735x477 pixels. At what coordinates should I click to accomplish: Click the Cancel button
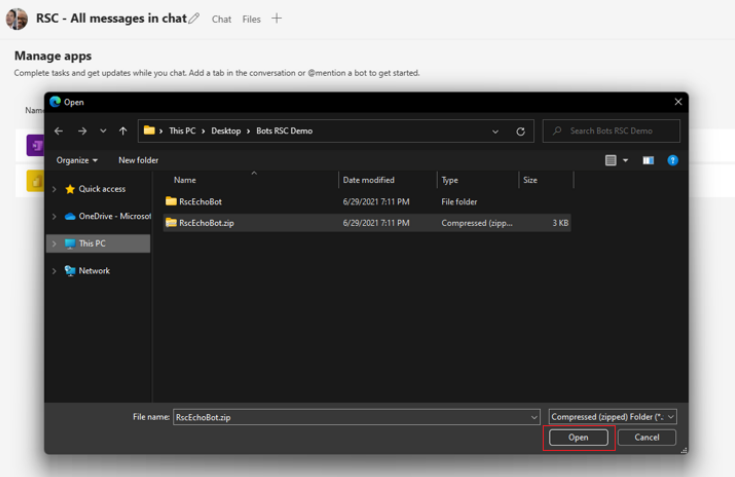(646, 438)
